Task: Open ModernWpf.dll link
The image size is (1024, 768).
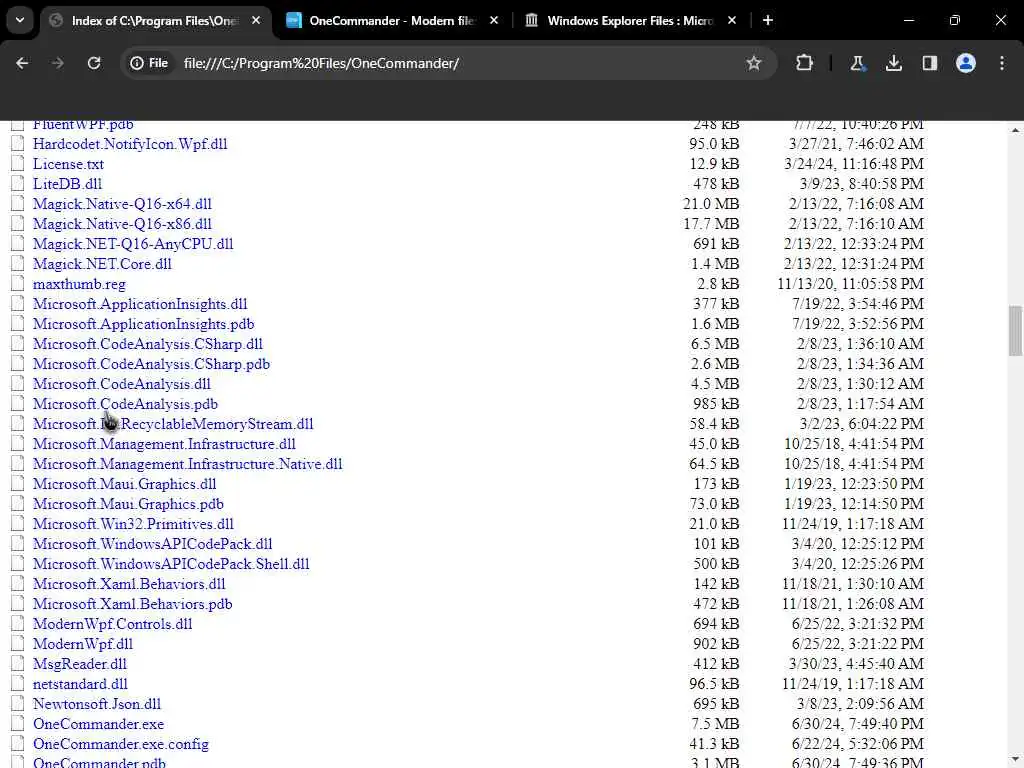Action: (x=82, y=644)
